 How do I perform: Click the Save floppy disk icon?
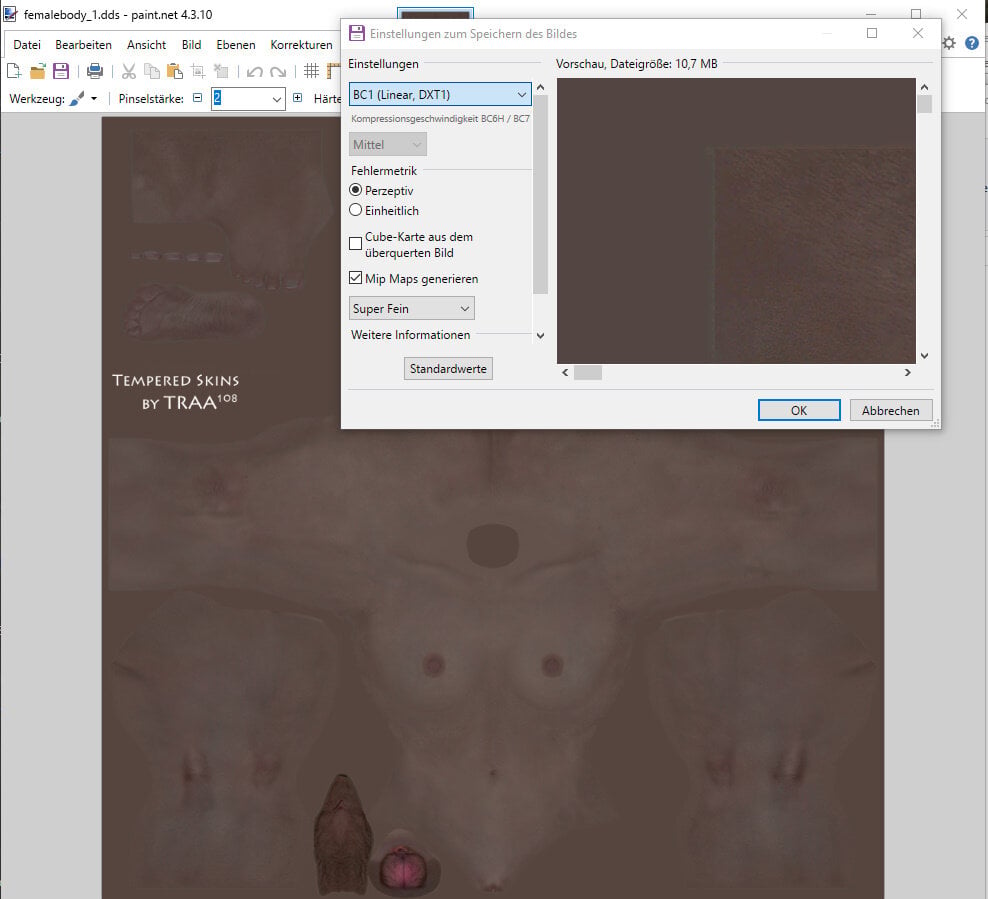coord(60,71)
